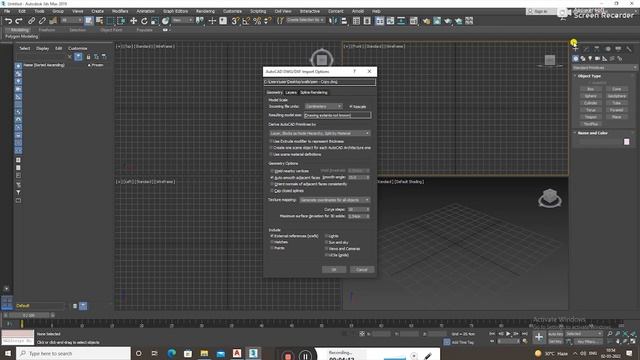Activate the Select and Link chain icon

pos(31,21)
